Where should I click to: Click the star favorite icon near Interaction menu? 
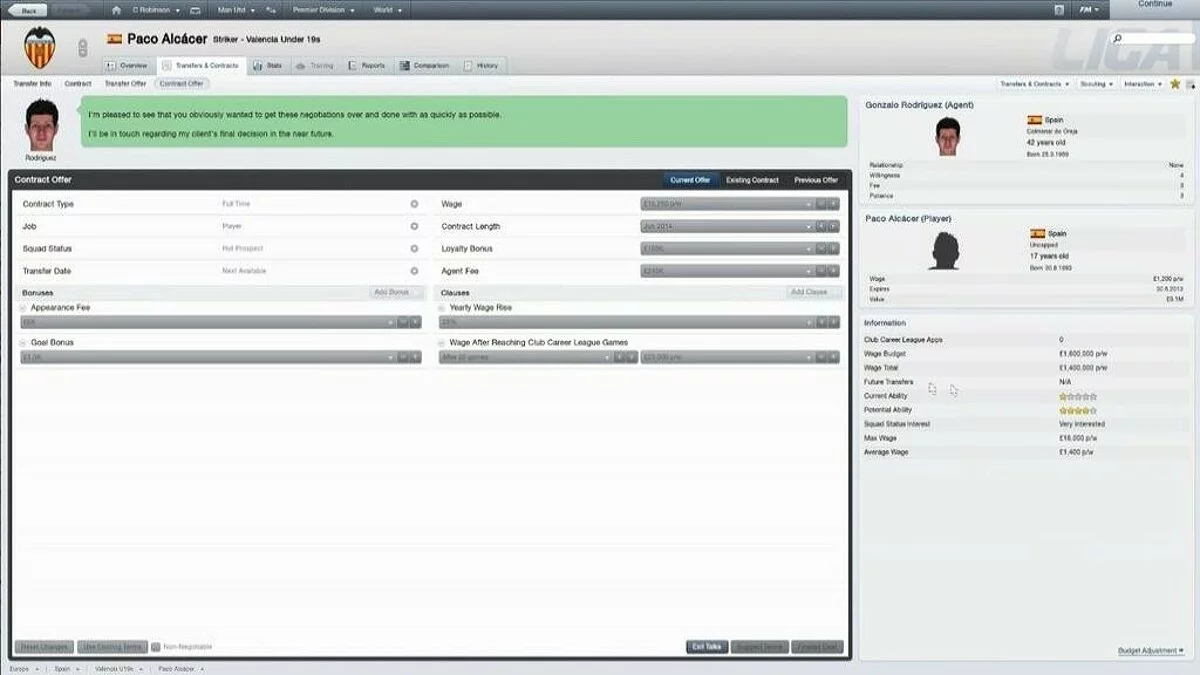coord(1174,83)
